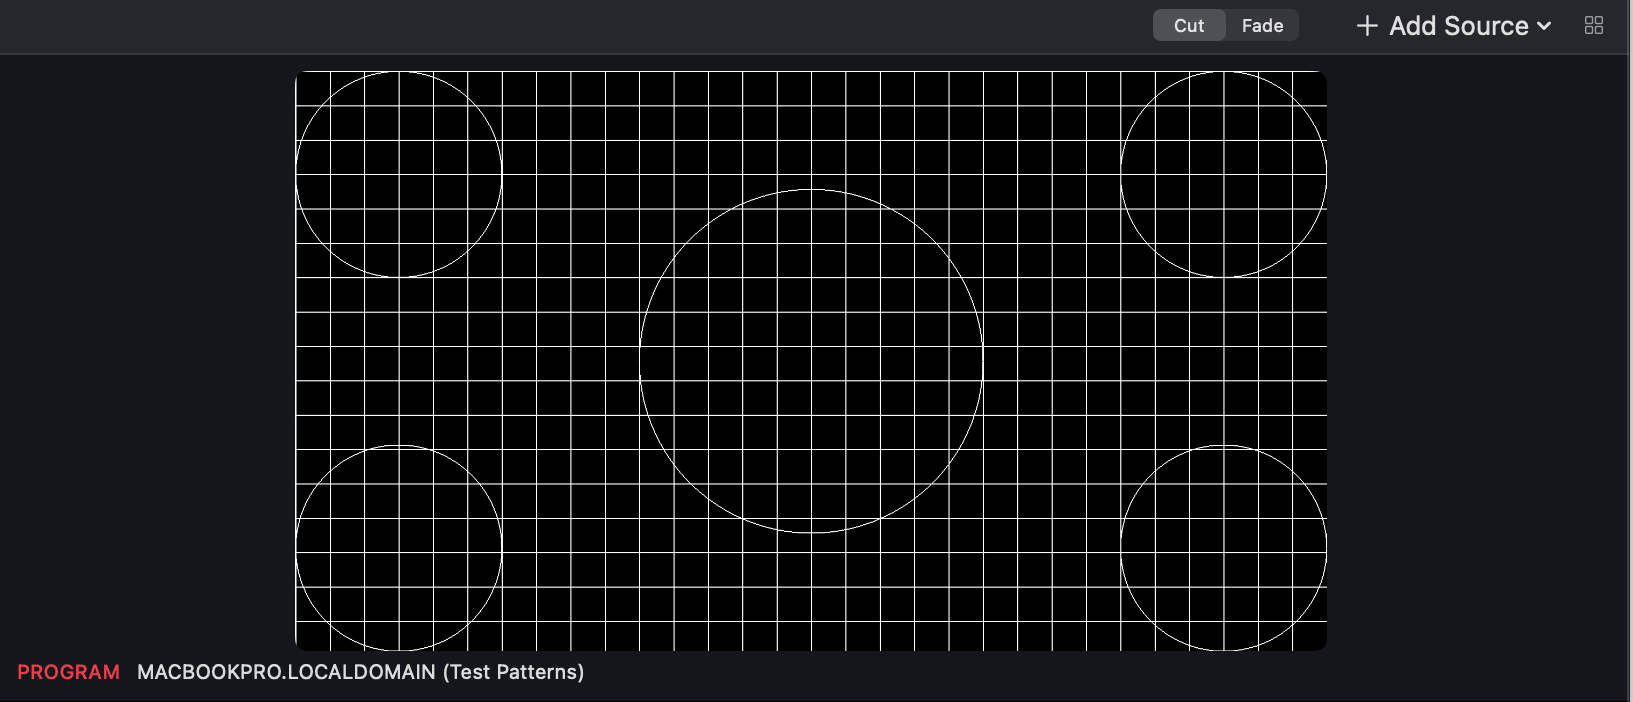The height and width of the screenshot is (702, 1633).
Task: Click the MACBOOKPRO.LOCALDOMAIN (Test Patterns) source name
Action: click(360, 672)
